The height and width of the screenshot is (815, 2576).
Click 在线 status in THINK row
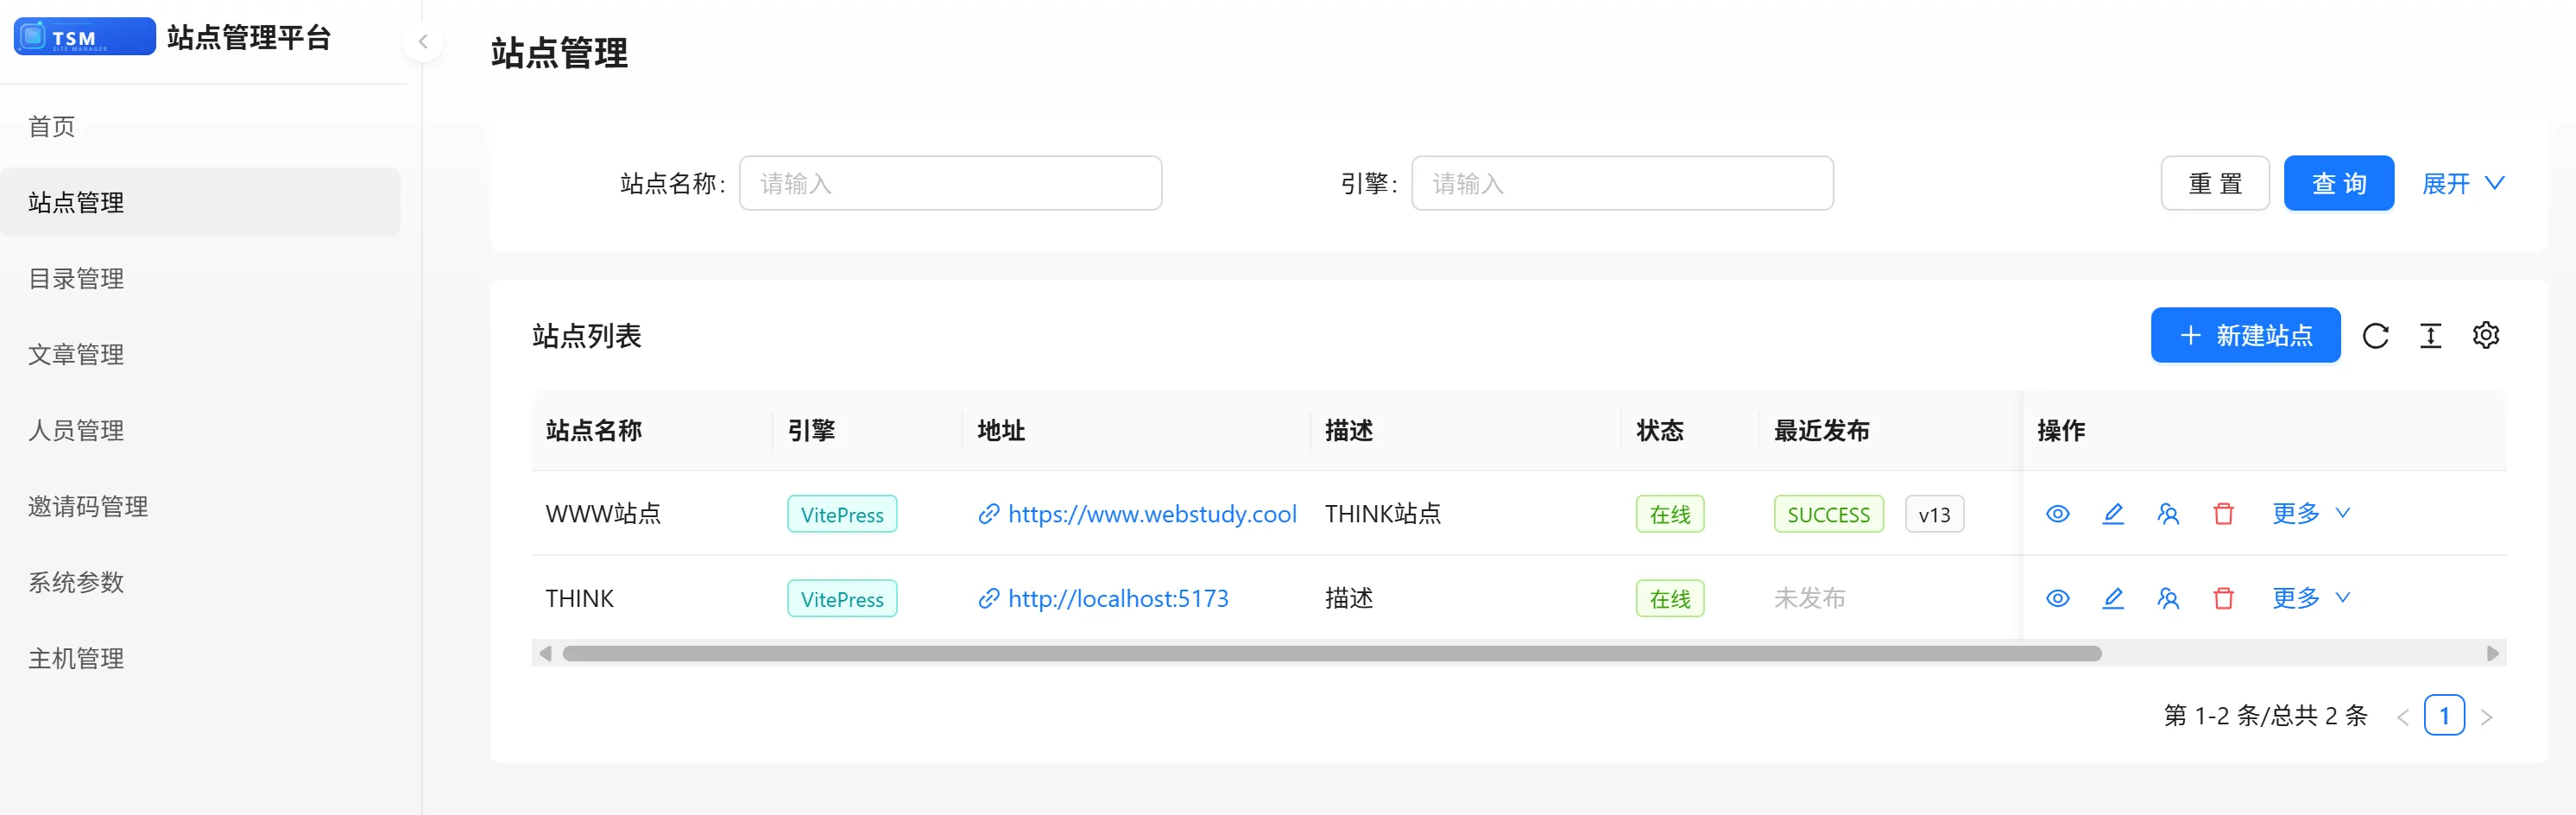tap(1669, 598)
